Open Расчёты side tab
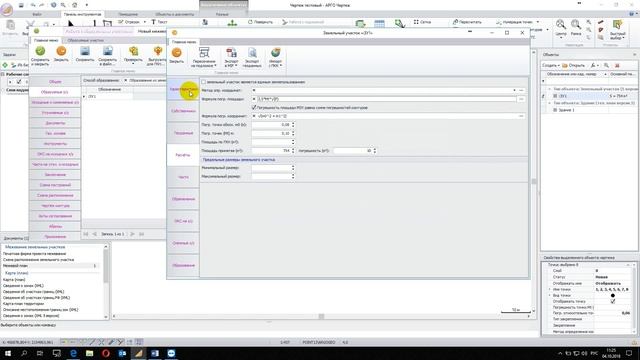 pos(183,155)
